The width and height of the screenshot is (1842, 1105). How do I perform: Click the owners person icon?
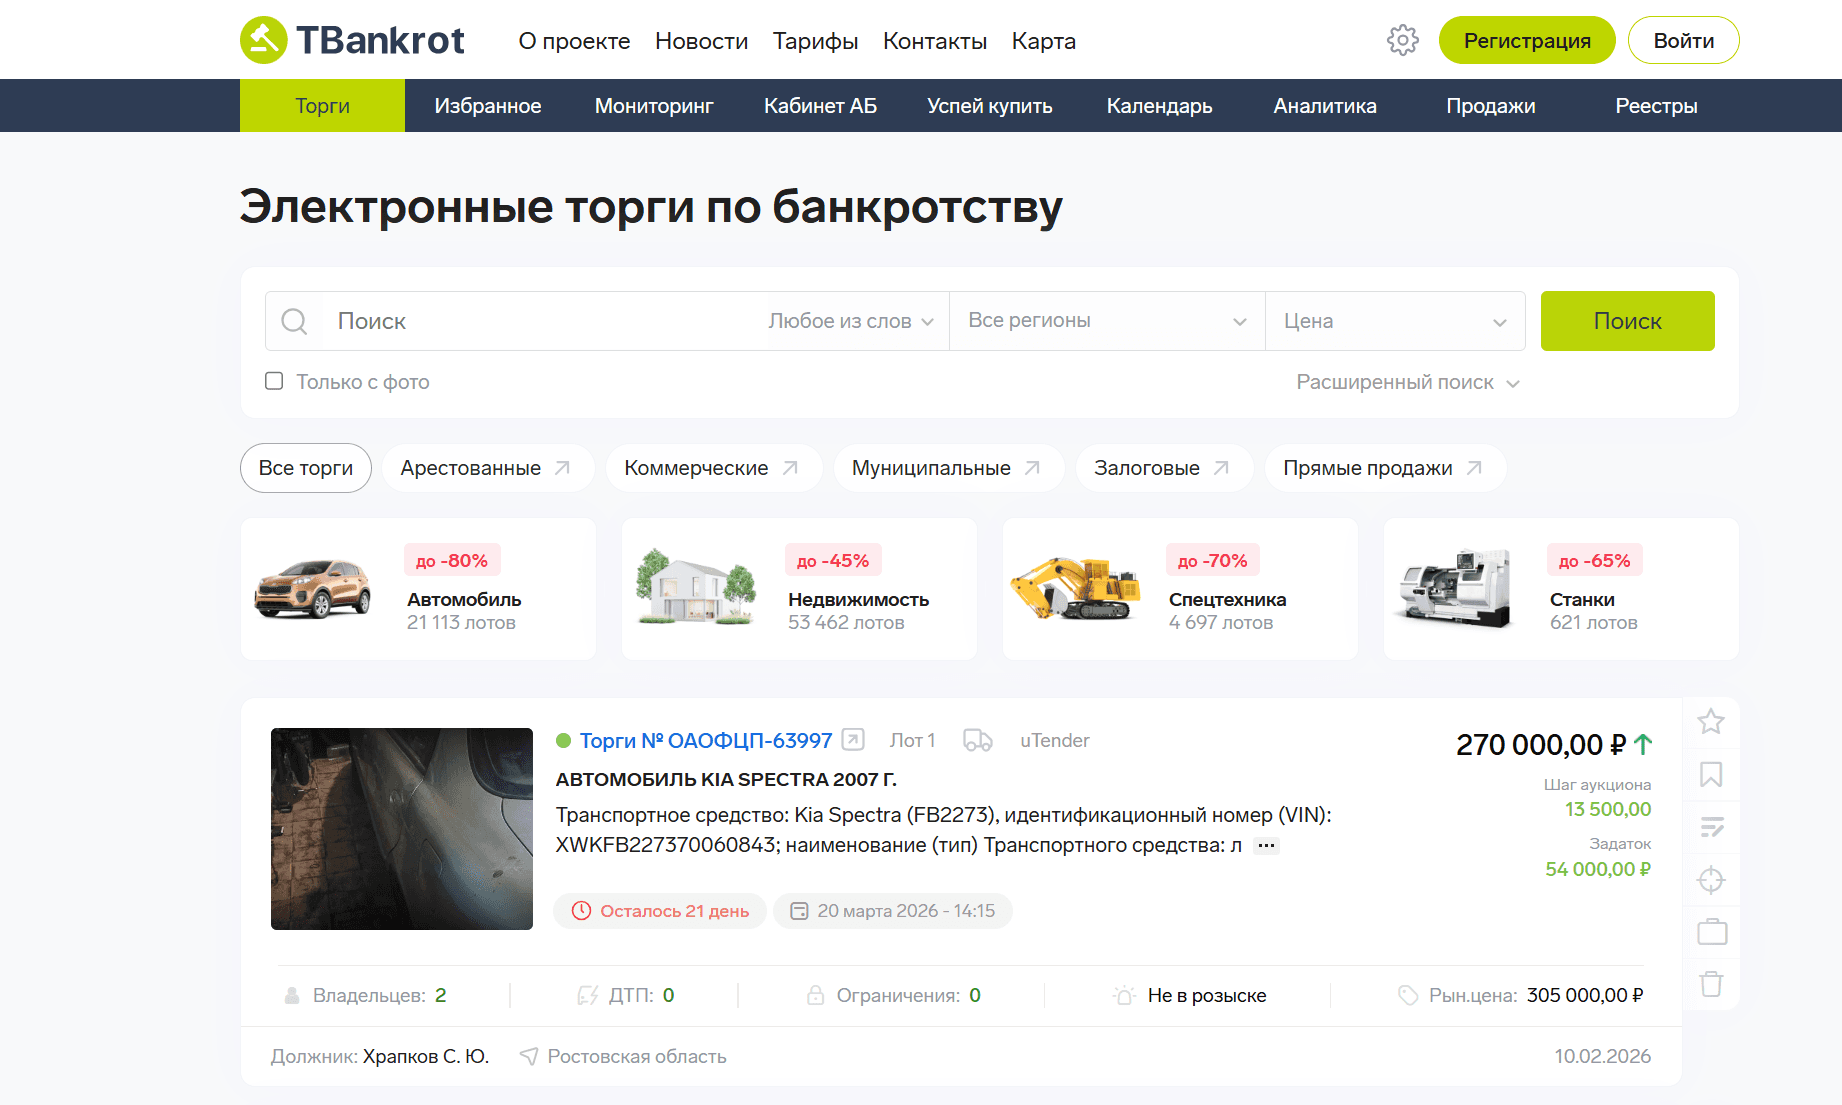coord(292,996)
